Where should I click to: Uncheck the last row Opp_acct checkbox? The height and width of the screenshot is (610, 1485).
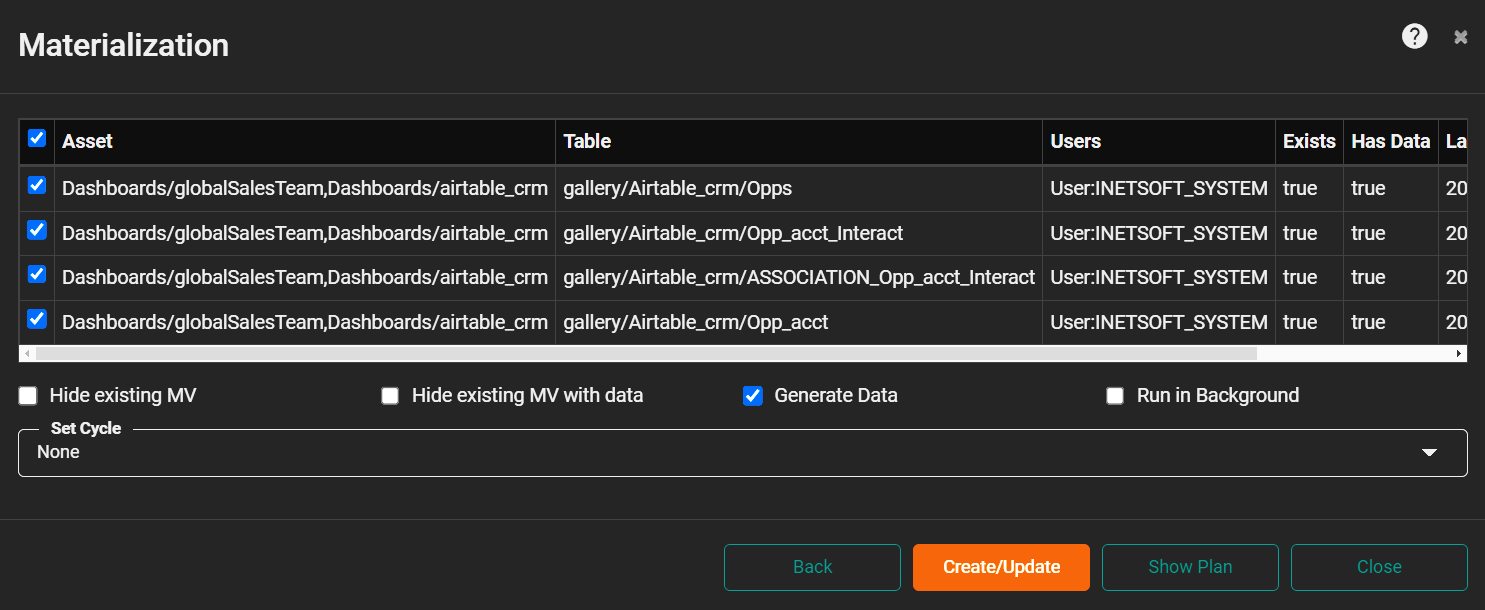tap(37, 320)
